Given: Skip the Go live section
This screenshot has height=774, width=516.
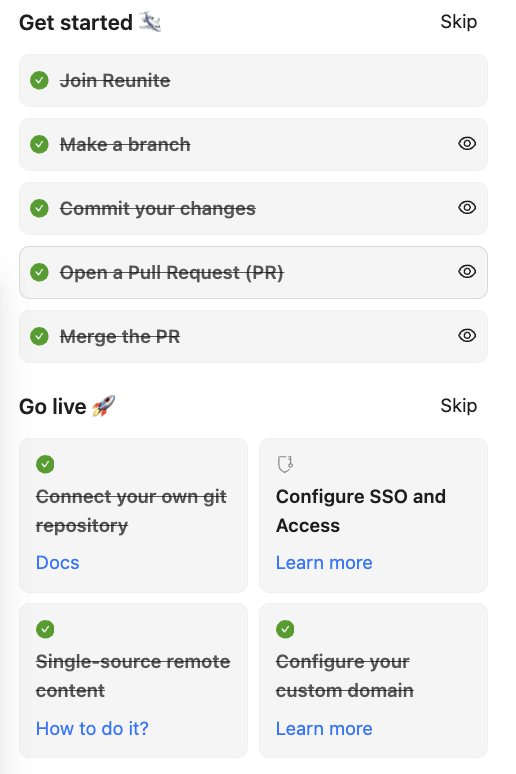Looking at the screenshot, I should tap(459, 406).
